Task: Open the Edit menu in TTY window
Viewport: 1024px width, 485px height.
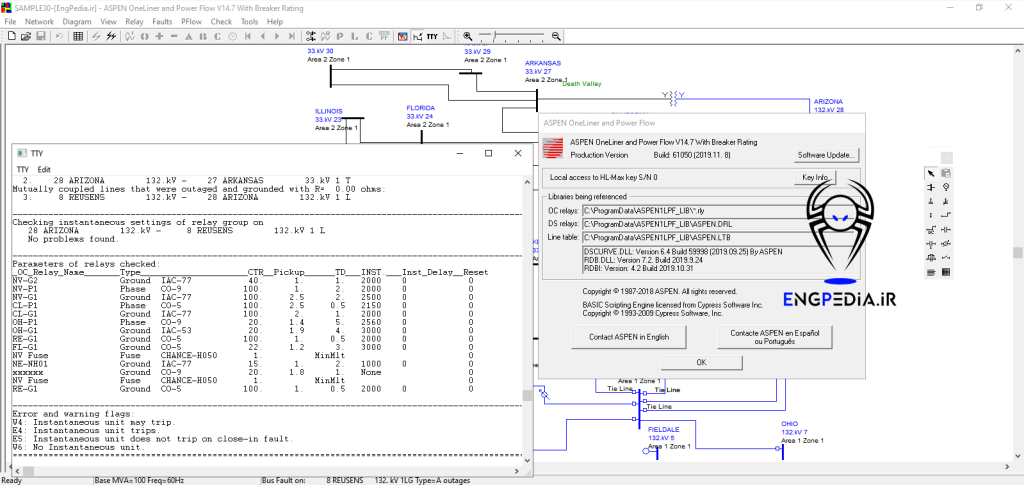Action: (44, 170)
